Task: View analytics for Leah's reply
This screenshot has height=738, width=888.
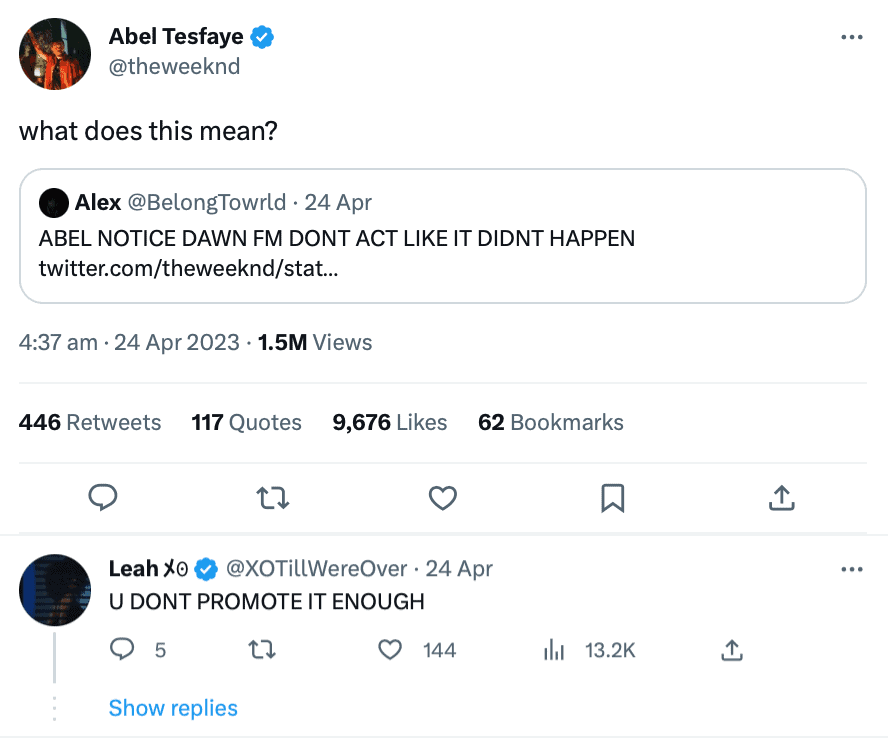Action: 554,651
